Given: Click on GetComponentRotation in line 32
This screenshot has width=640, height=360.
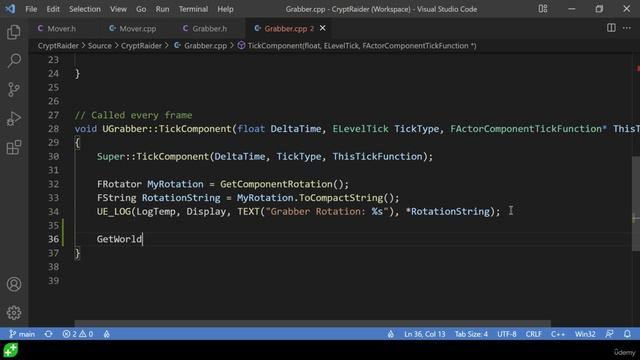Looking at the screenshot, I should click(x=276, y=184).
